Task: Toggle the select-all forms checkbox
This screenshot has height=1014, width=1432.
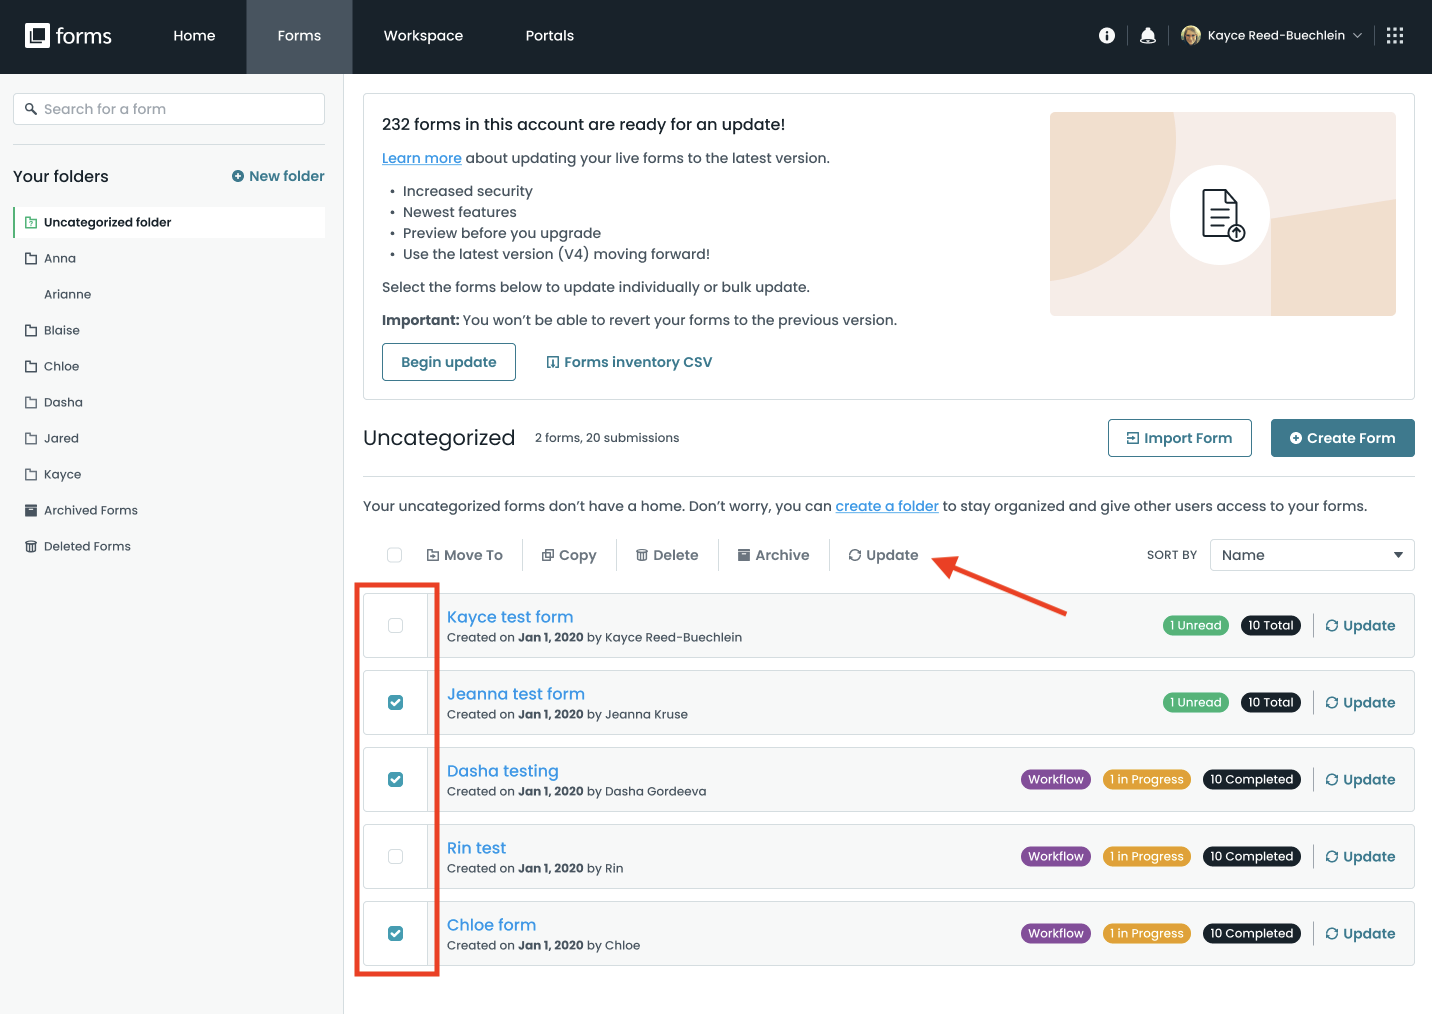Action: (x=395, y=555)
